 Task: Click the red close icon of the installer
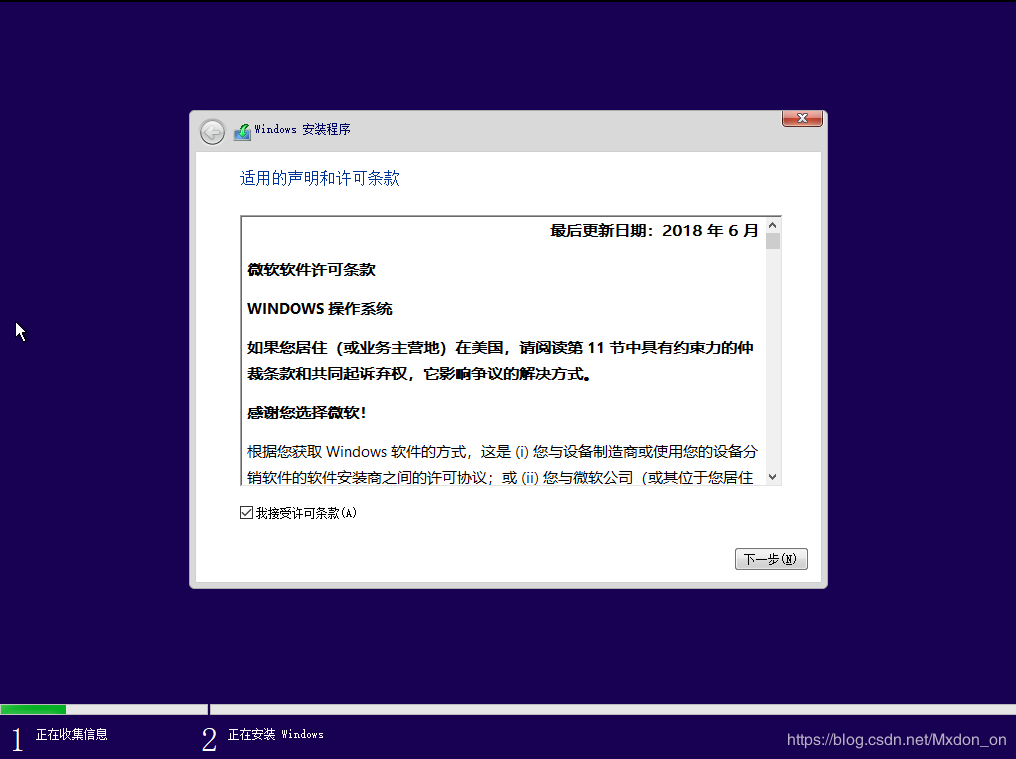click(801, 118)
